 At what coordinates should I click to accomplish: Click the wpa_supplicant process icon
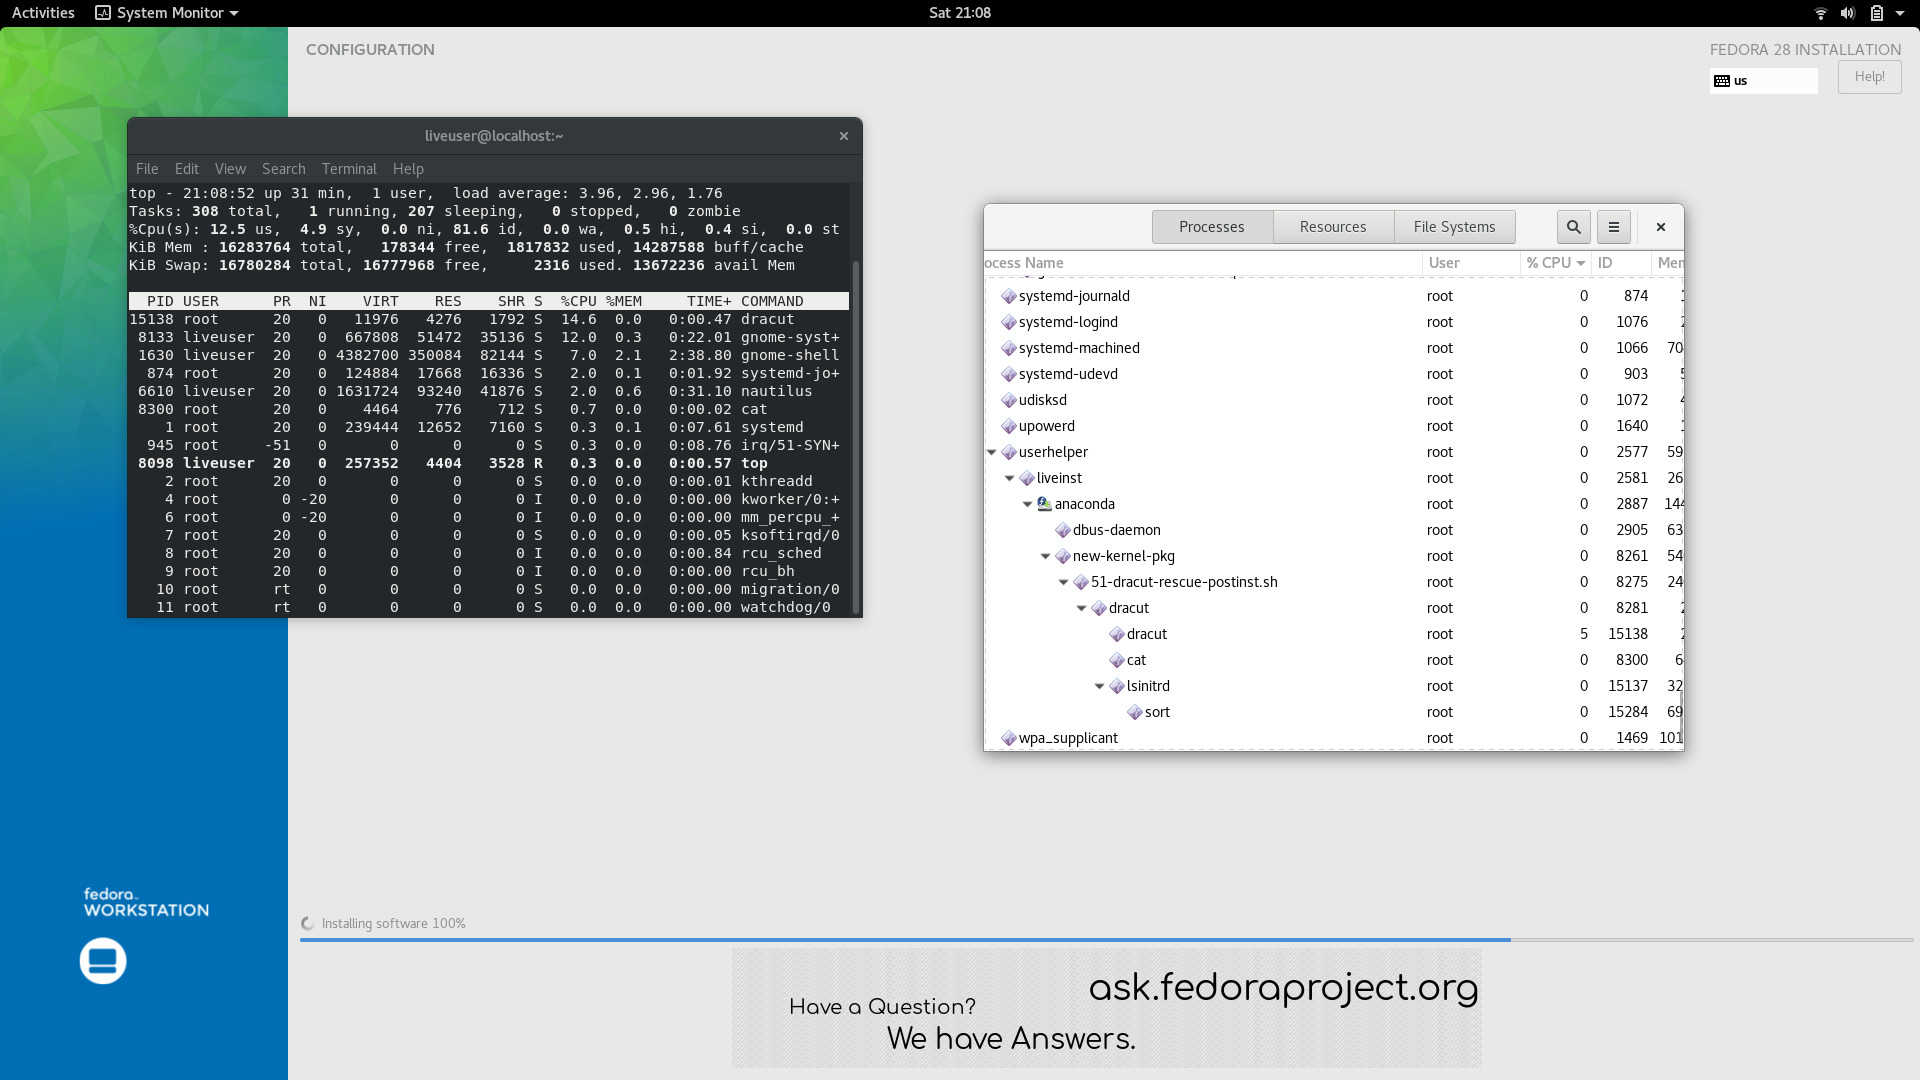1008,738
